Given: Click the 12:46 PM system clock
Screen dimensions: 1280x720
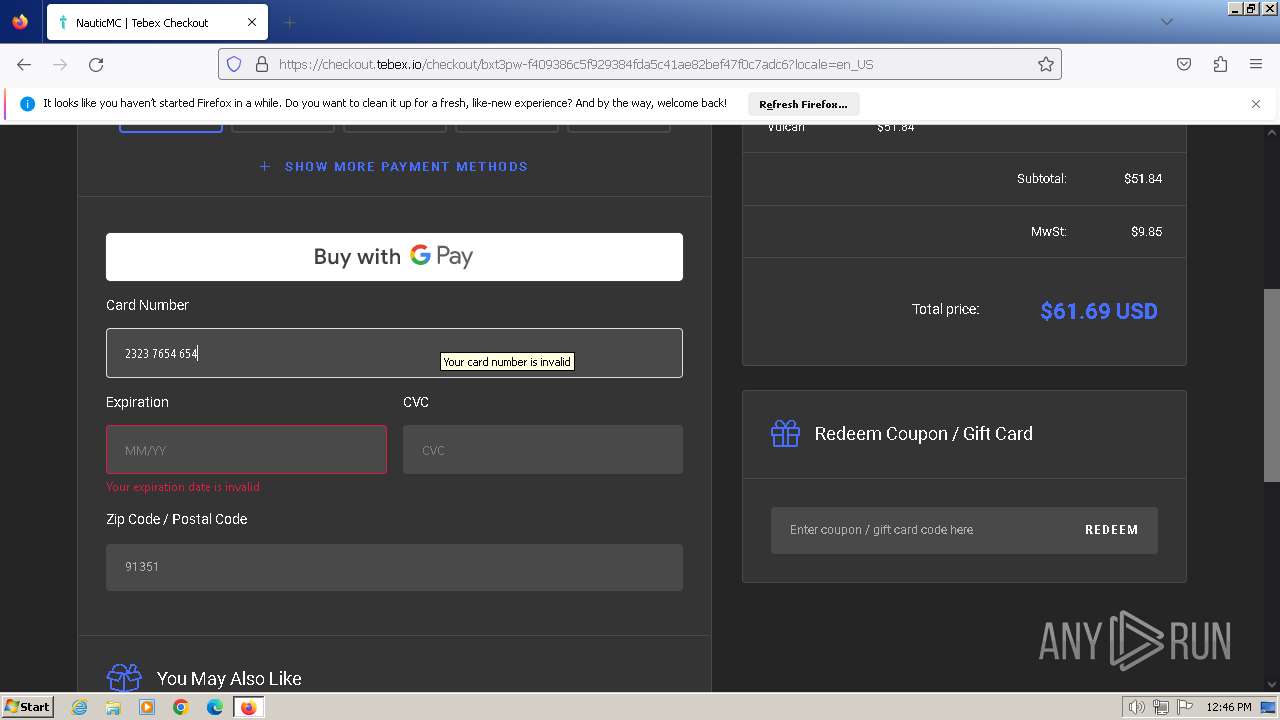Looking at the screenshot, I should 1228,707.
